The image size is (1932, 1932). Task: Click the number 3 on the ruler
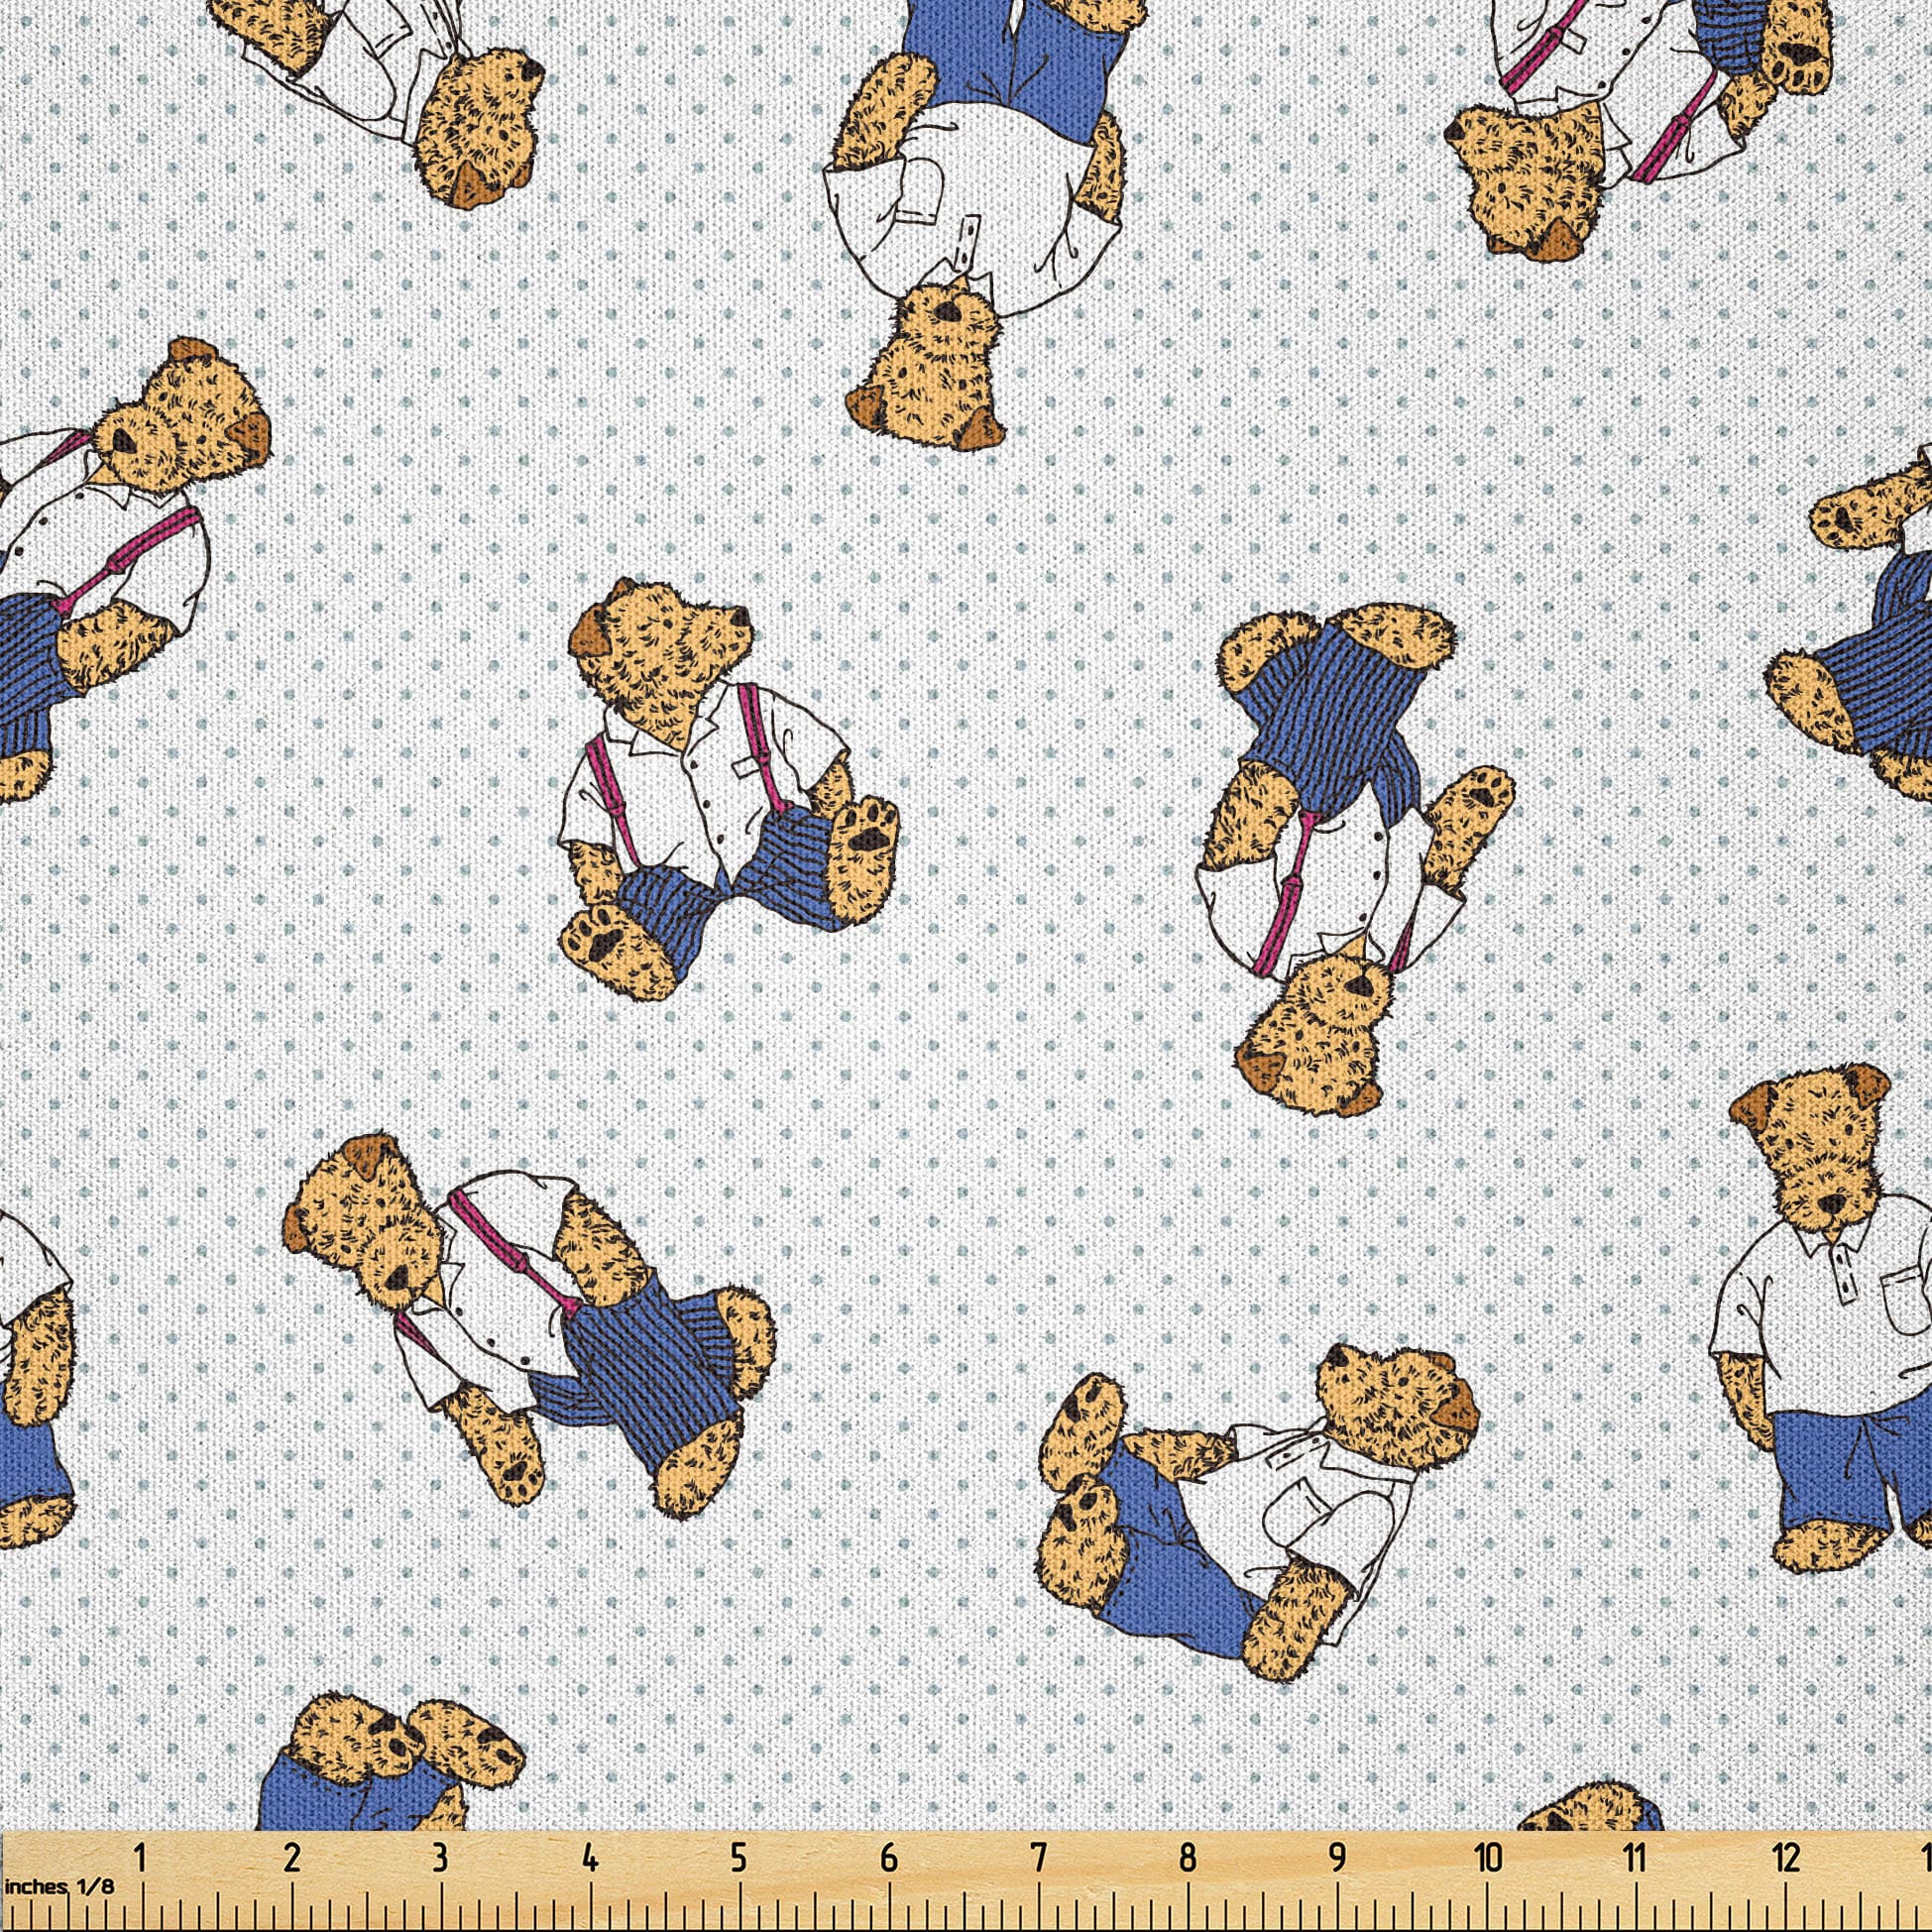click(x=440, y=1858)
